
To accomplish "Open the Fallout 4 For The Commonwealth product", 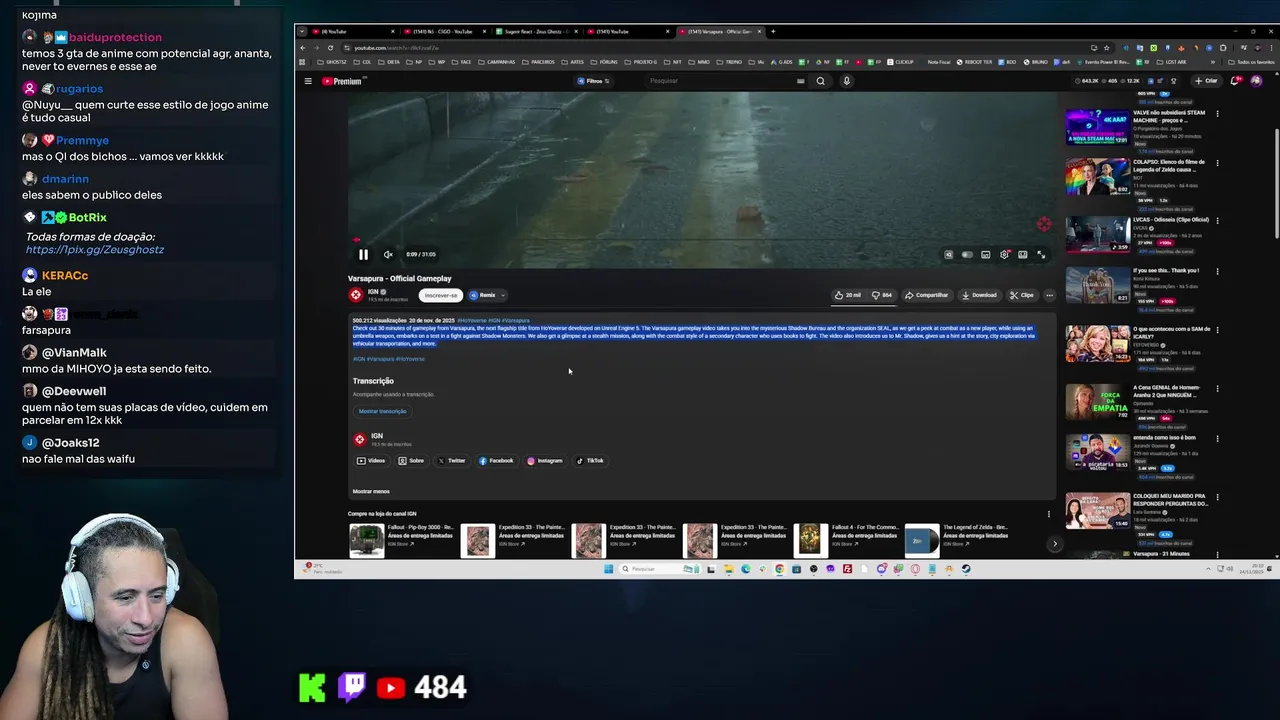I will click(810, 540).
